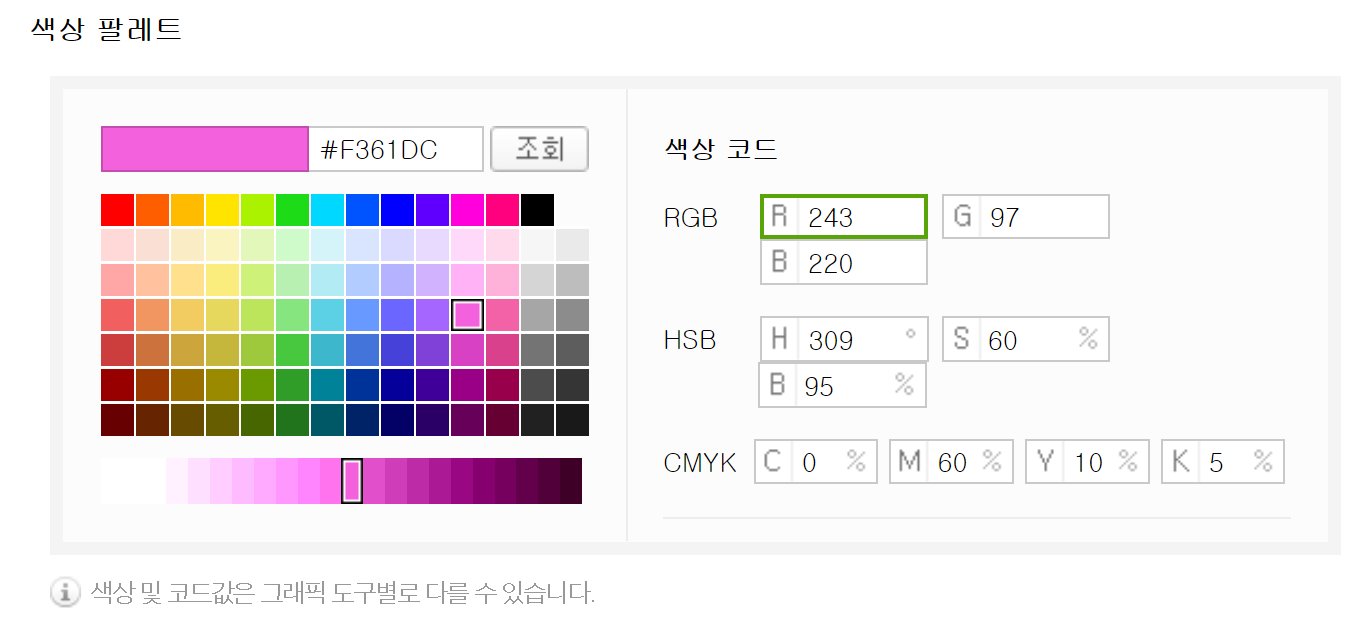Screen dimensions: 1364x626
Task: Pick the hot pink swatch next to black
Action: tap(503, 210)
